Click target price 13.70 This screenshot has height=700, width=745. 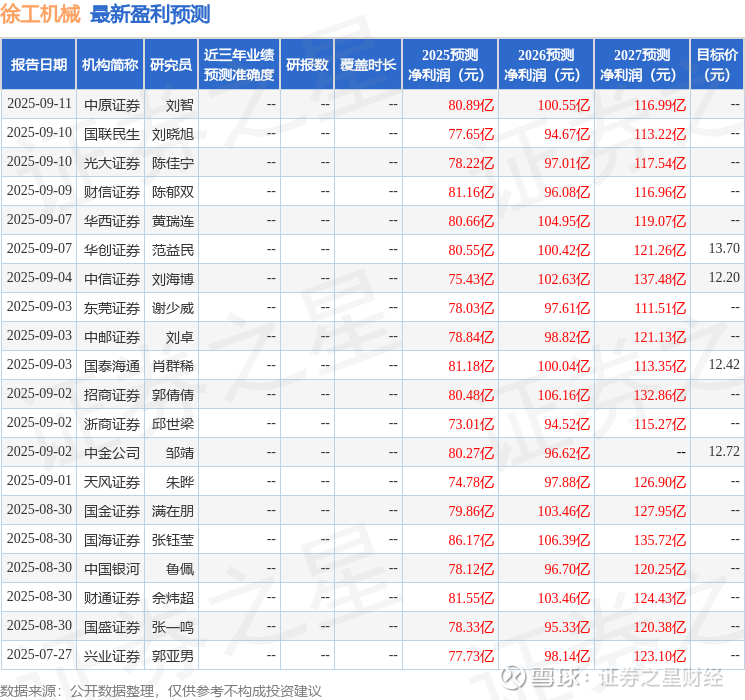[724, 249]
